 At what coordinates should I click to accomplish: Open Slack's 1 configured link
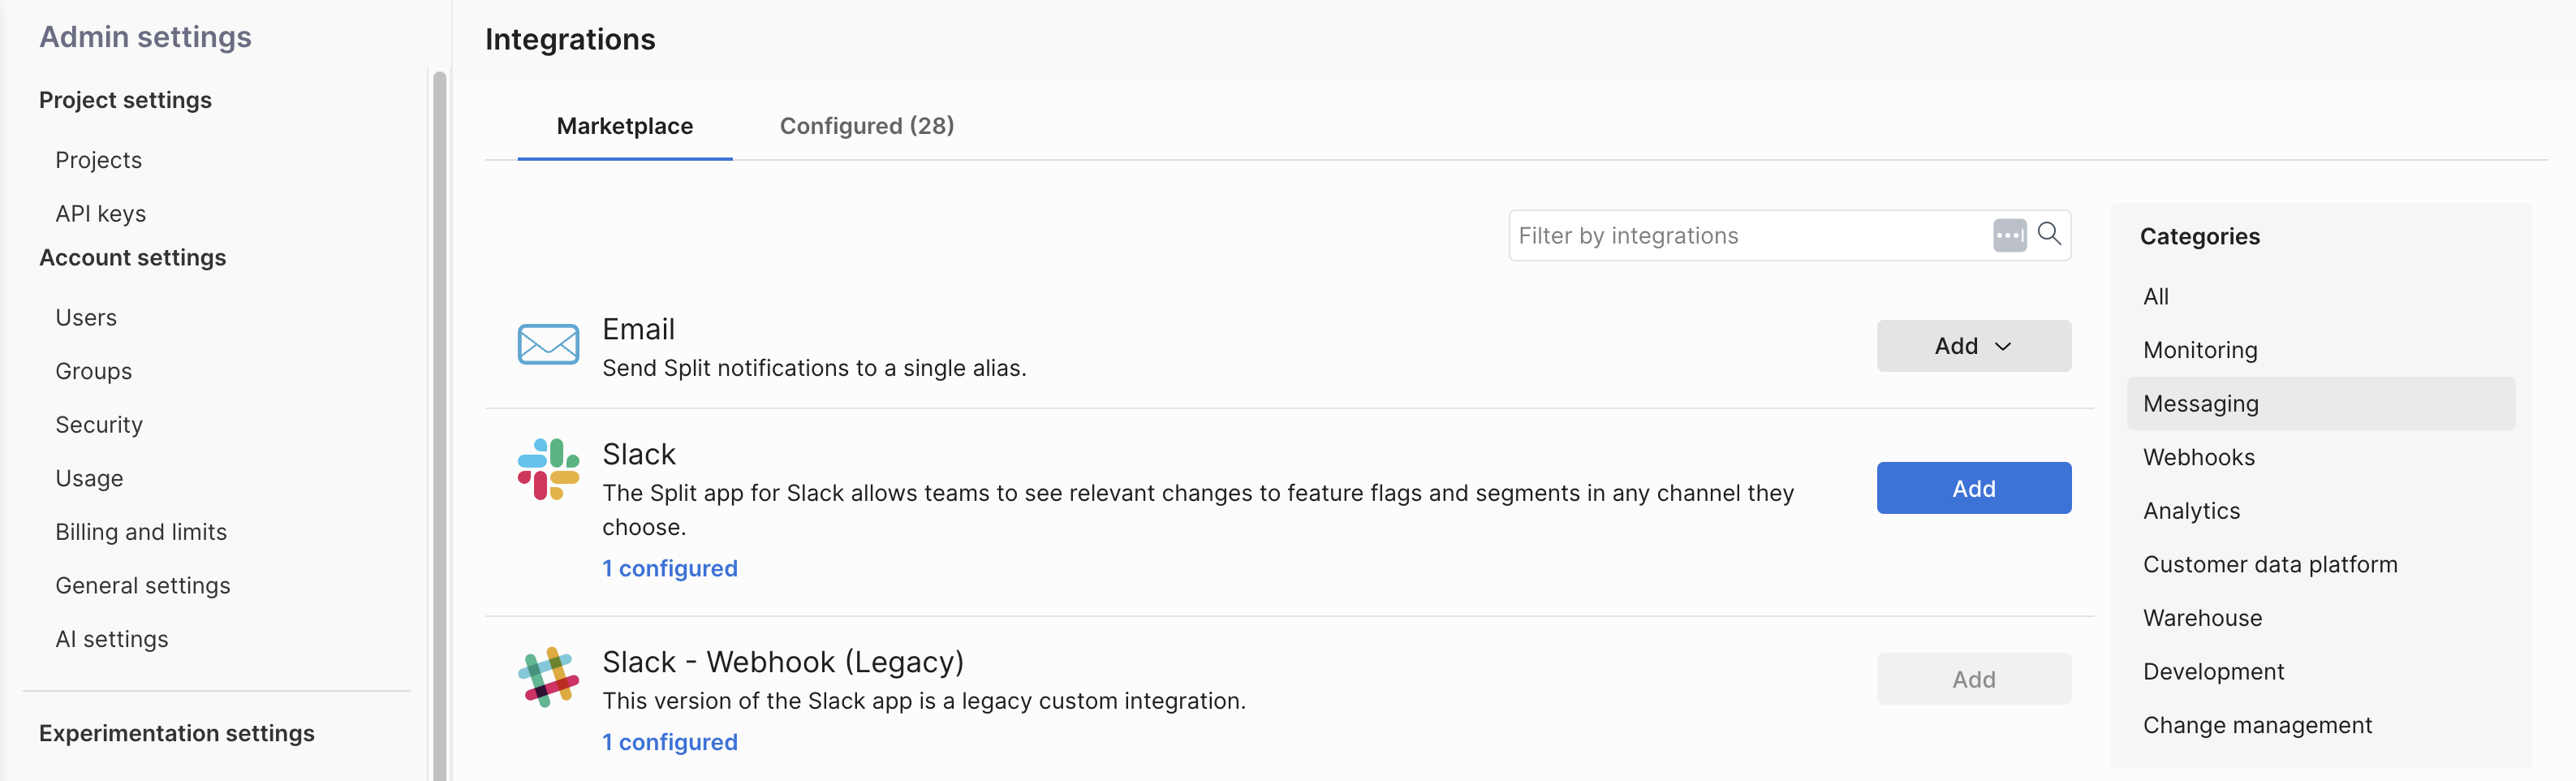click(669, 568)
